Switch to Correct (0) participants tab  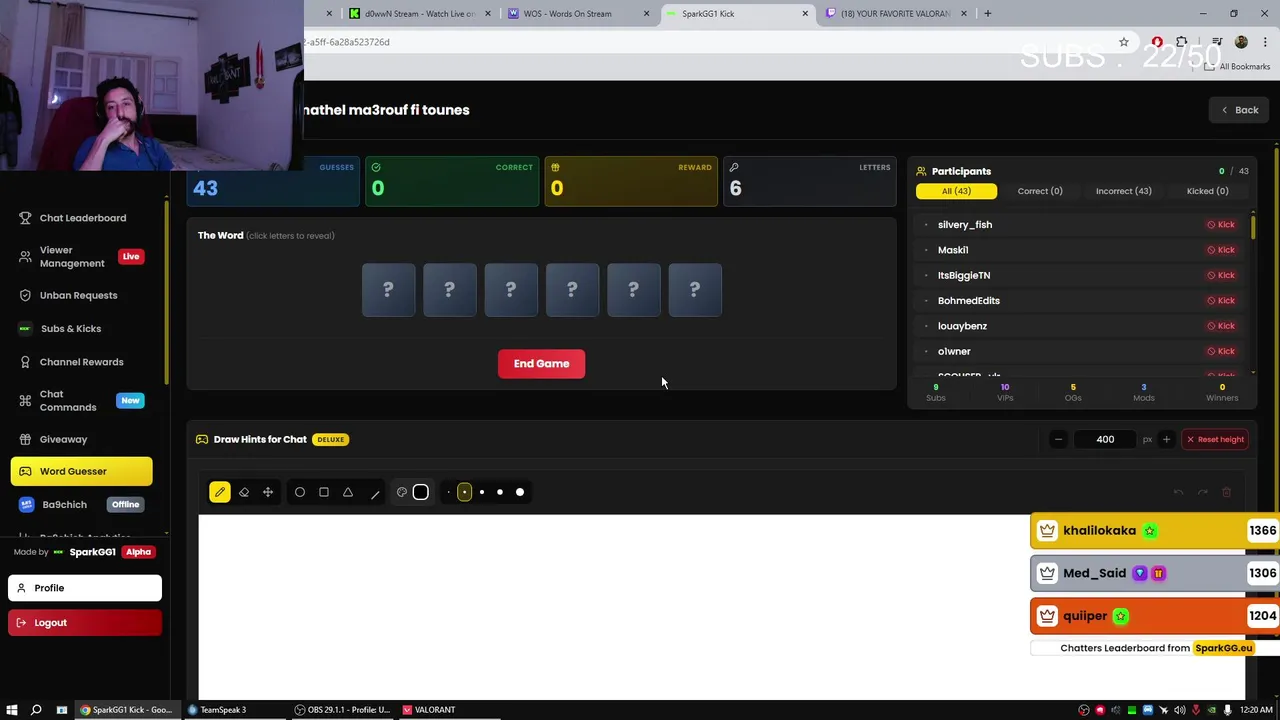tap(1040, 191)
